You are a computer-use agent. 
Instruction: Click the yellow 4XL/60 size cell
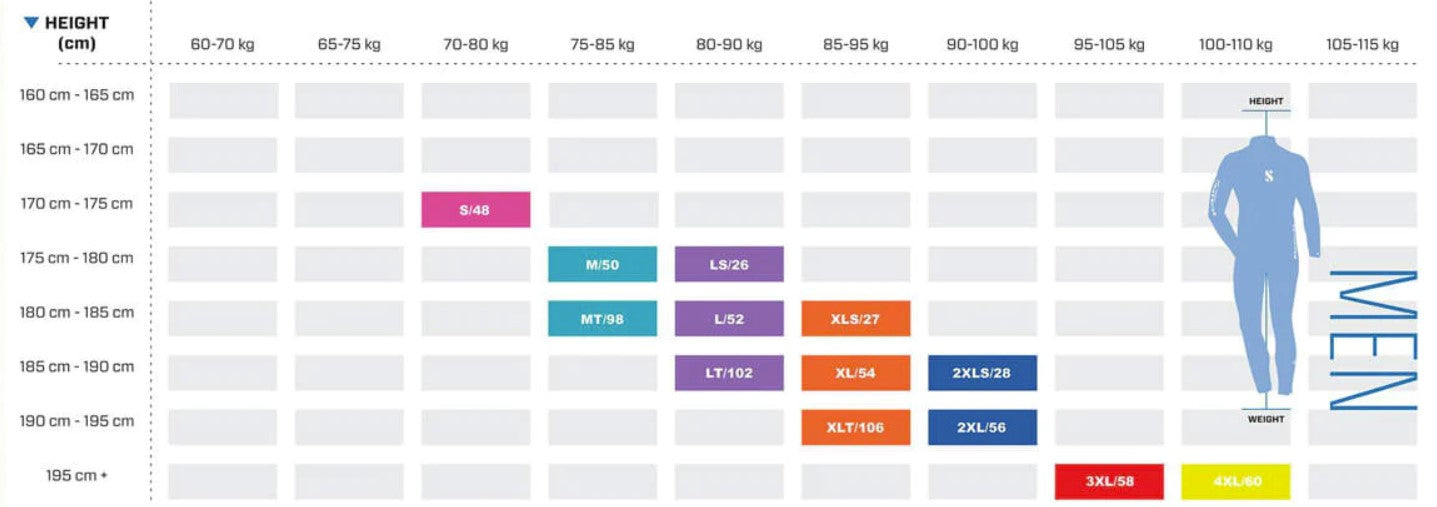point(1236,481)
